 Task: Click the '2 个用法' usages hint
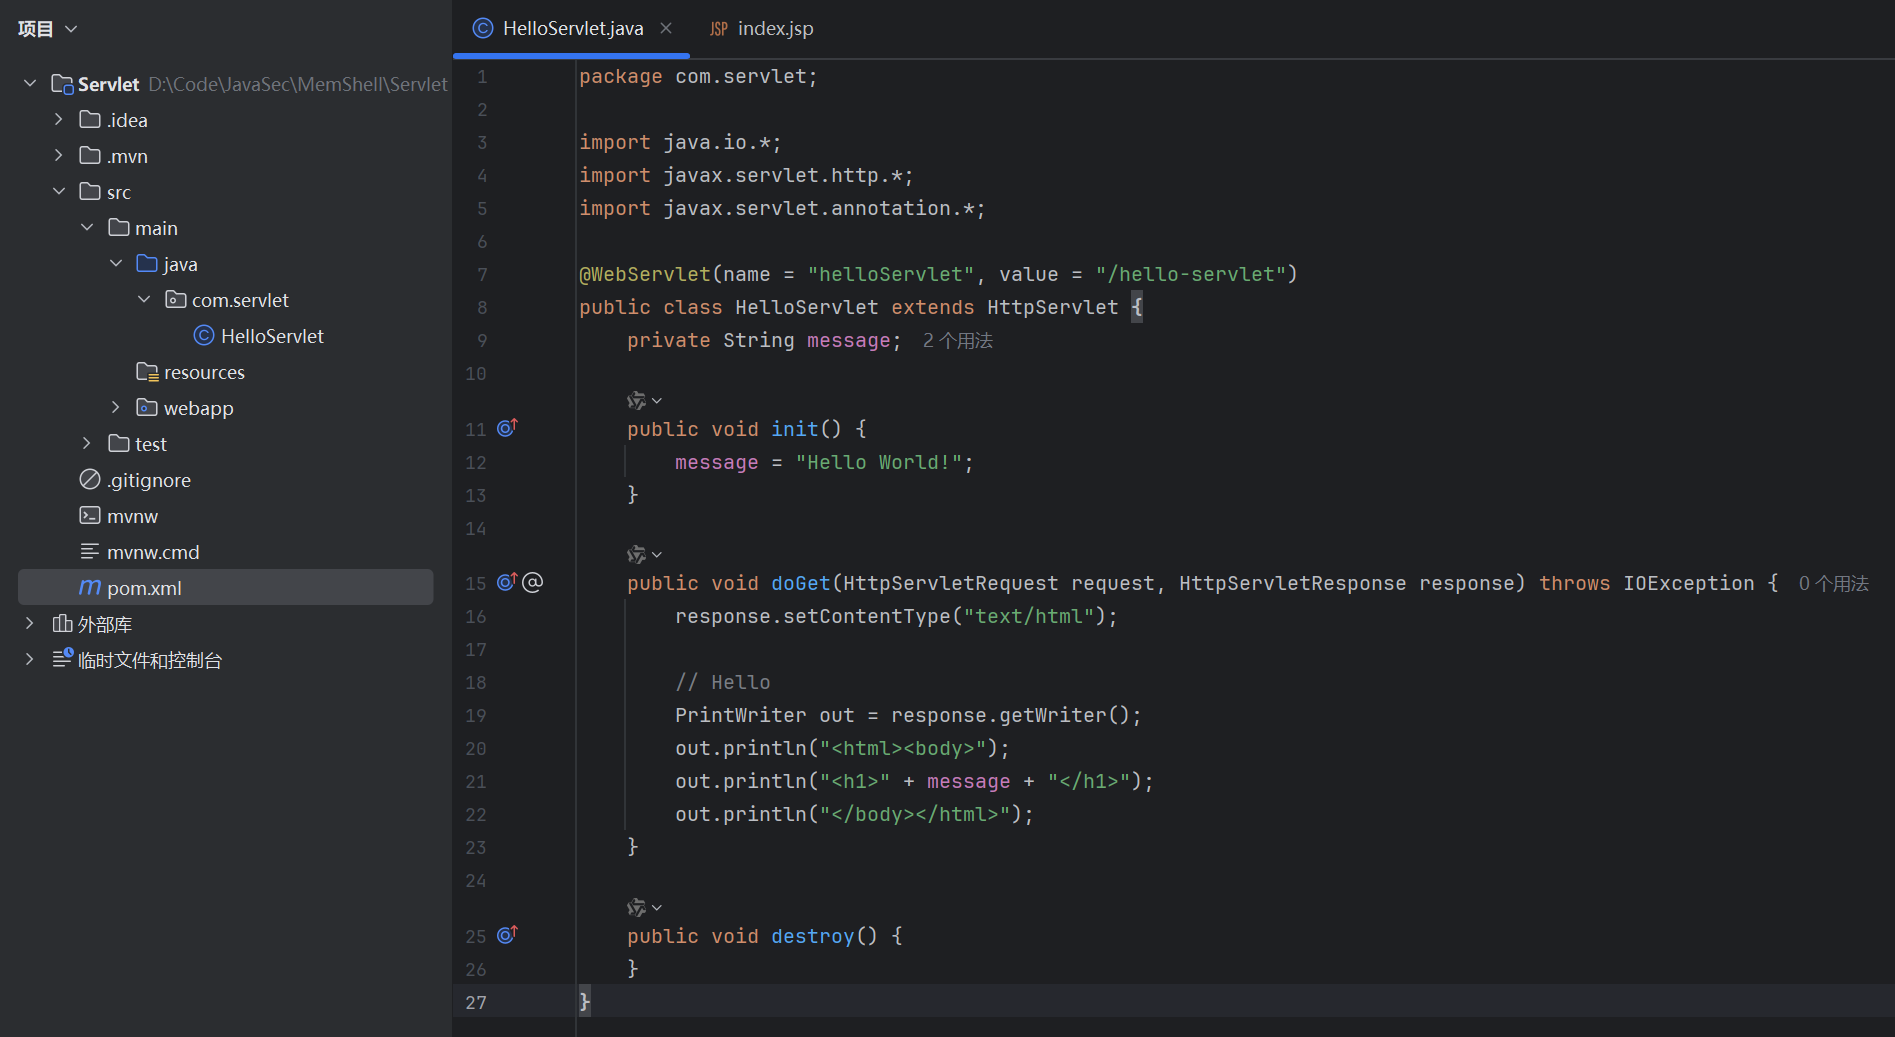957,341
